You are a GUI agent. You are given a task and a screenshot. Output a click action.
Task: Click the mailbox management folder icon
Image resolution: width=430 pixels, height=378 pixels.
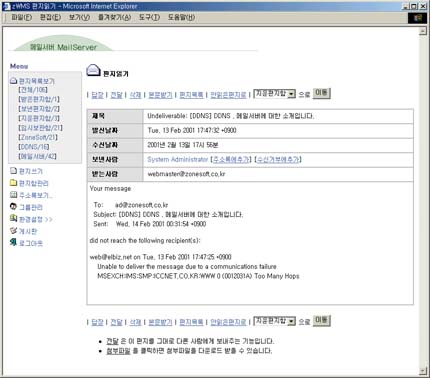[x=13, y=183]
